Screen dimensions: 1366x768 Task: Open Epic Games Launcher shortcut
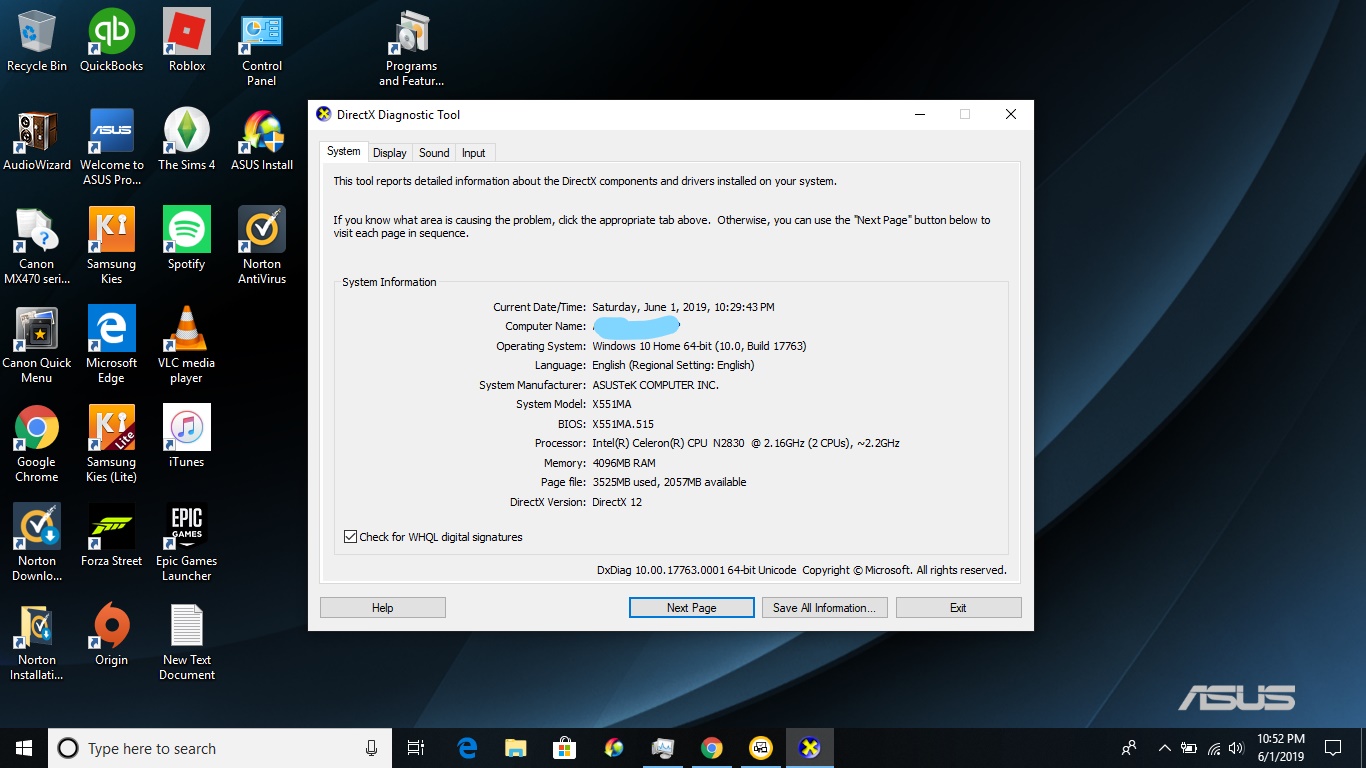187,544
